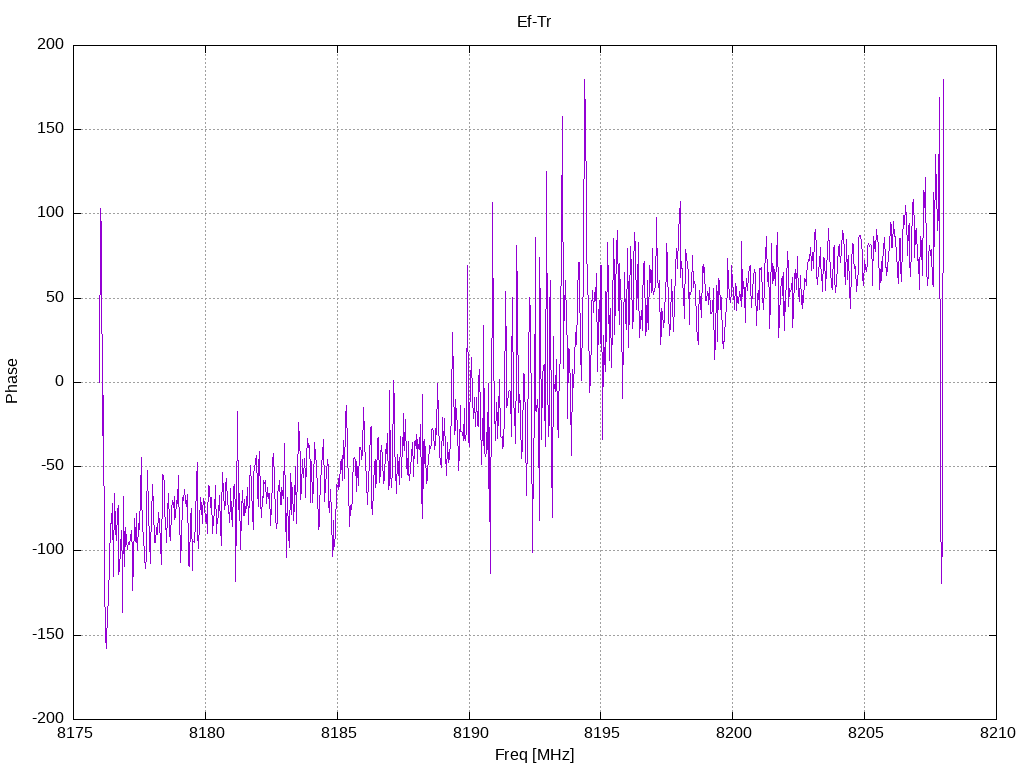Click the 'Phase' y-axis label
Viewport: 1024px width, 768px height.
pyautogui.click(x=12, y=381)
